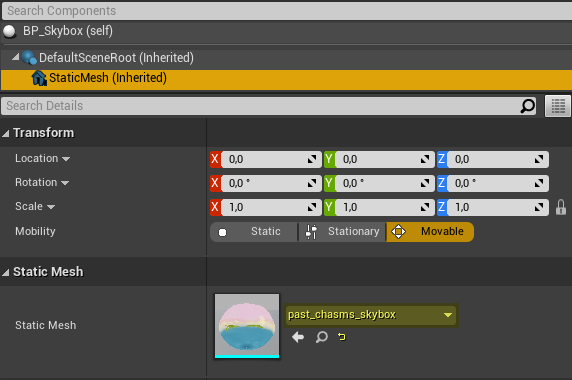Set Mobility to Static
The height and width of the screenshot is (380, 572).
(254, 232)
